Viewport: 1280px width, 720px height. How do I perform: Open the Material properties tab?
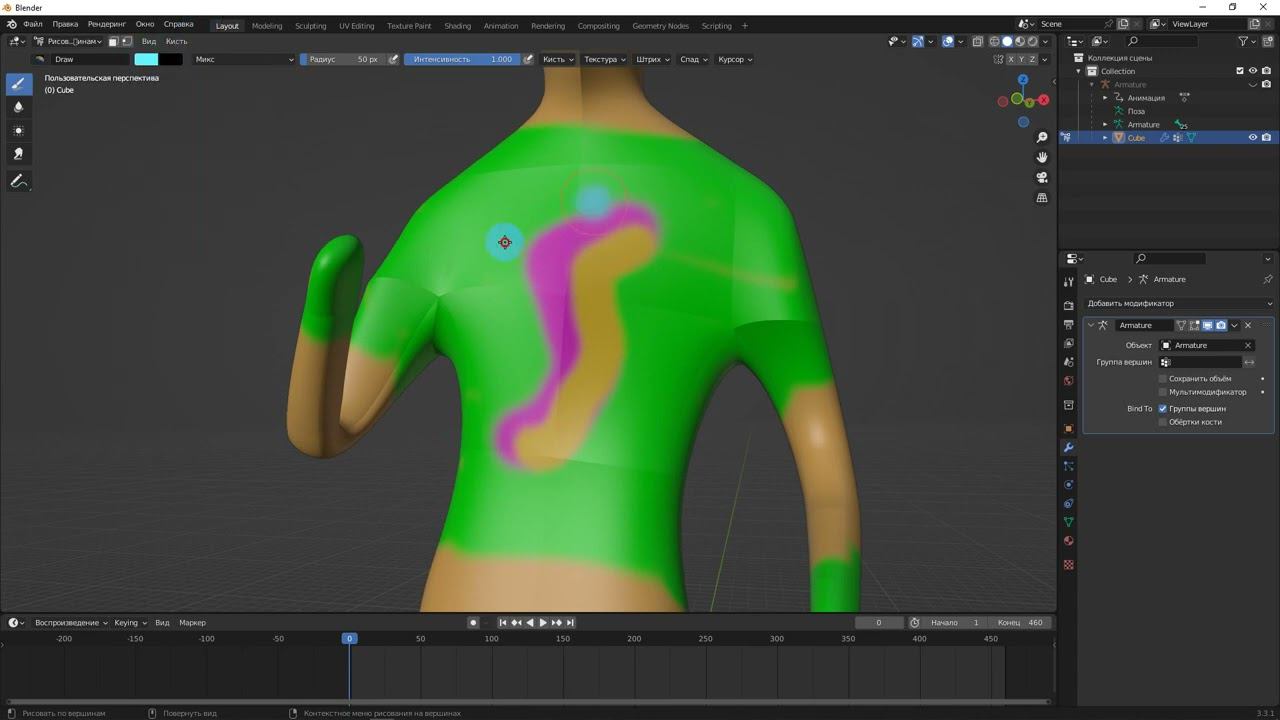pos(1068,541)
